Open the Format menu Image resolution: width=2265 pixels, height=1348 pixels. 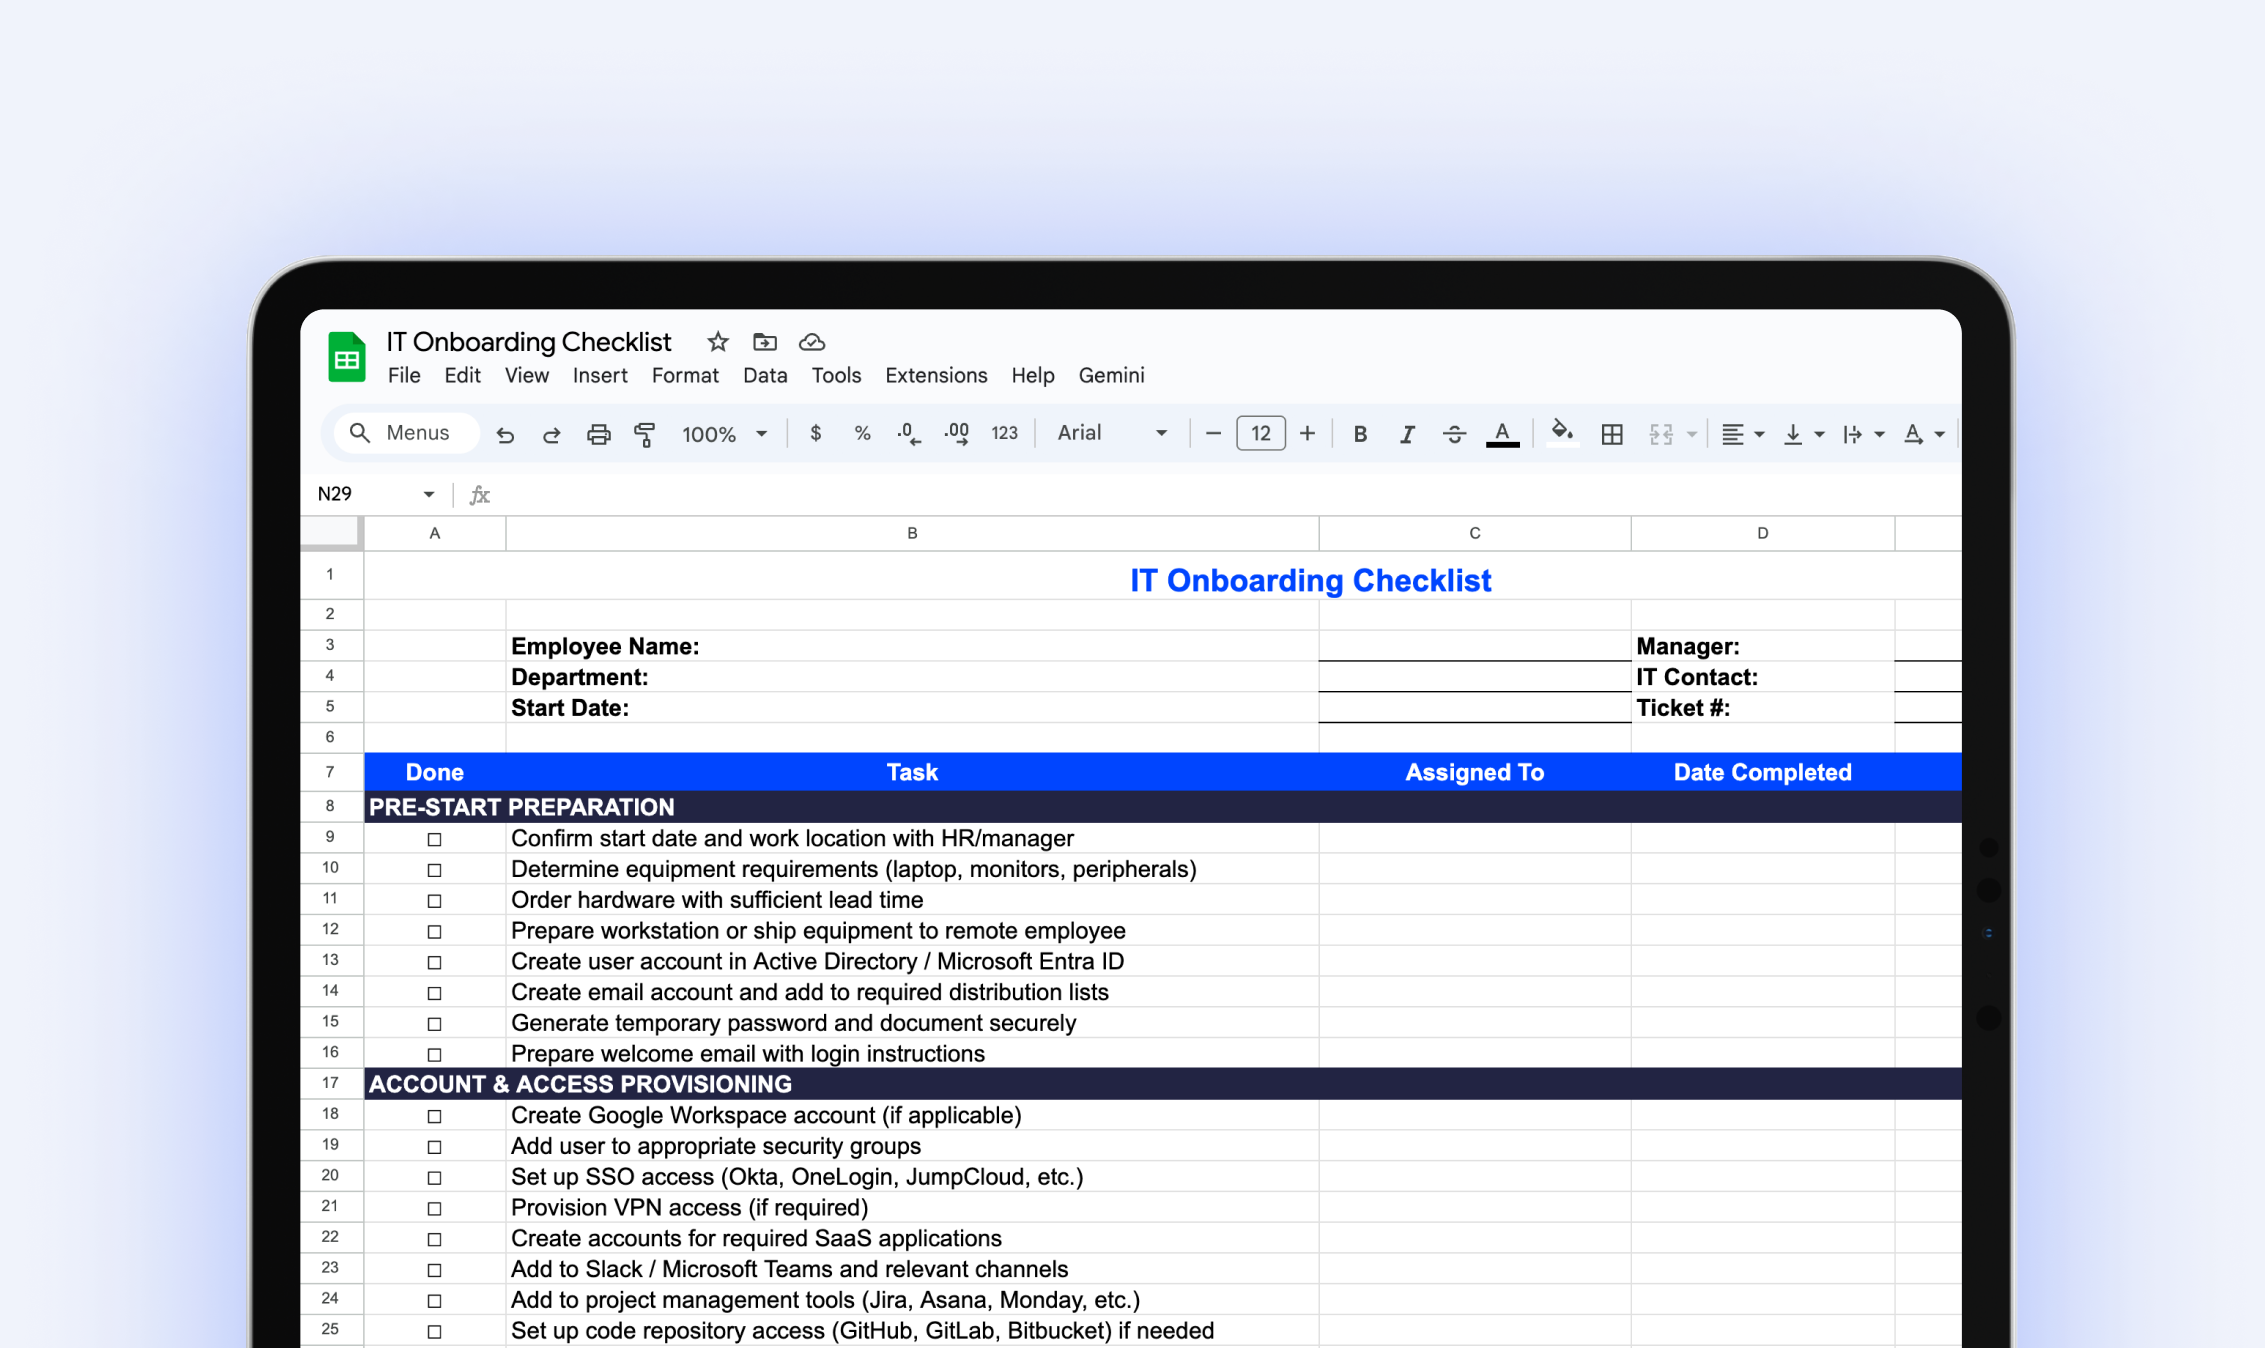pyautogui.click(x=685, y=375)
